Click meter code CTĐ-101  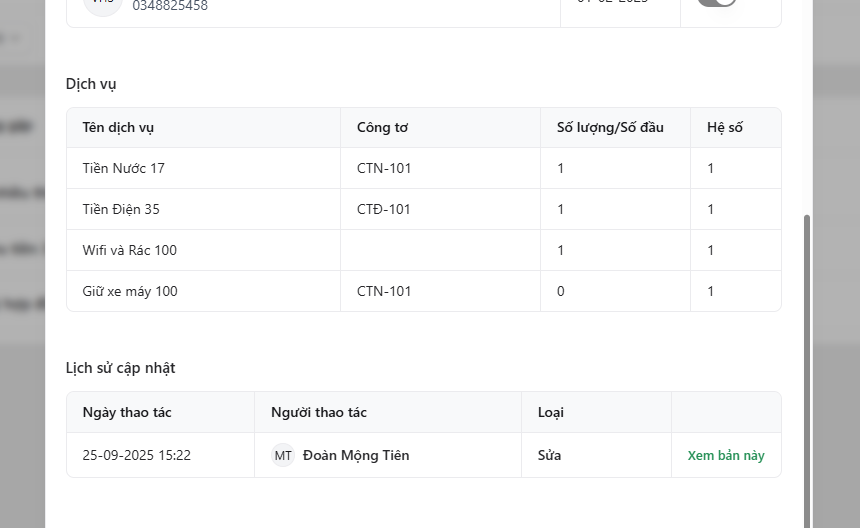(x=384, y=209)
